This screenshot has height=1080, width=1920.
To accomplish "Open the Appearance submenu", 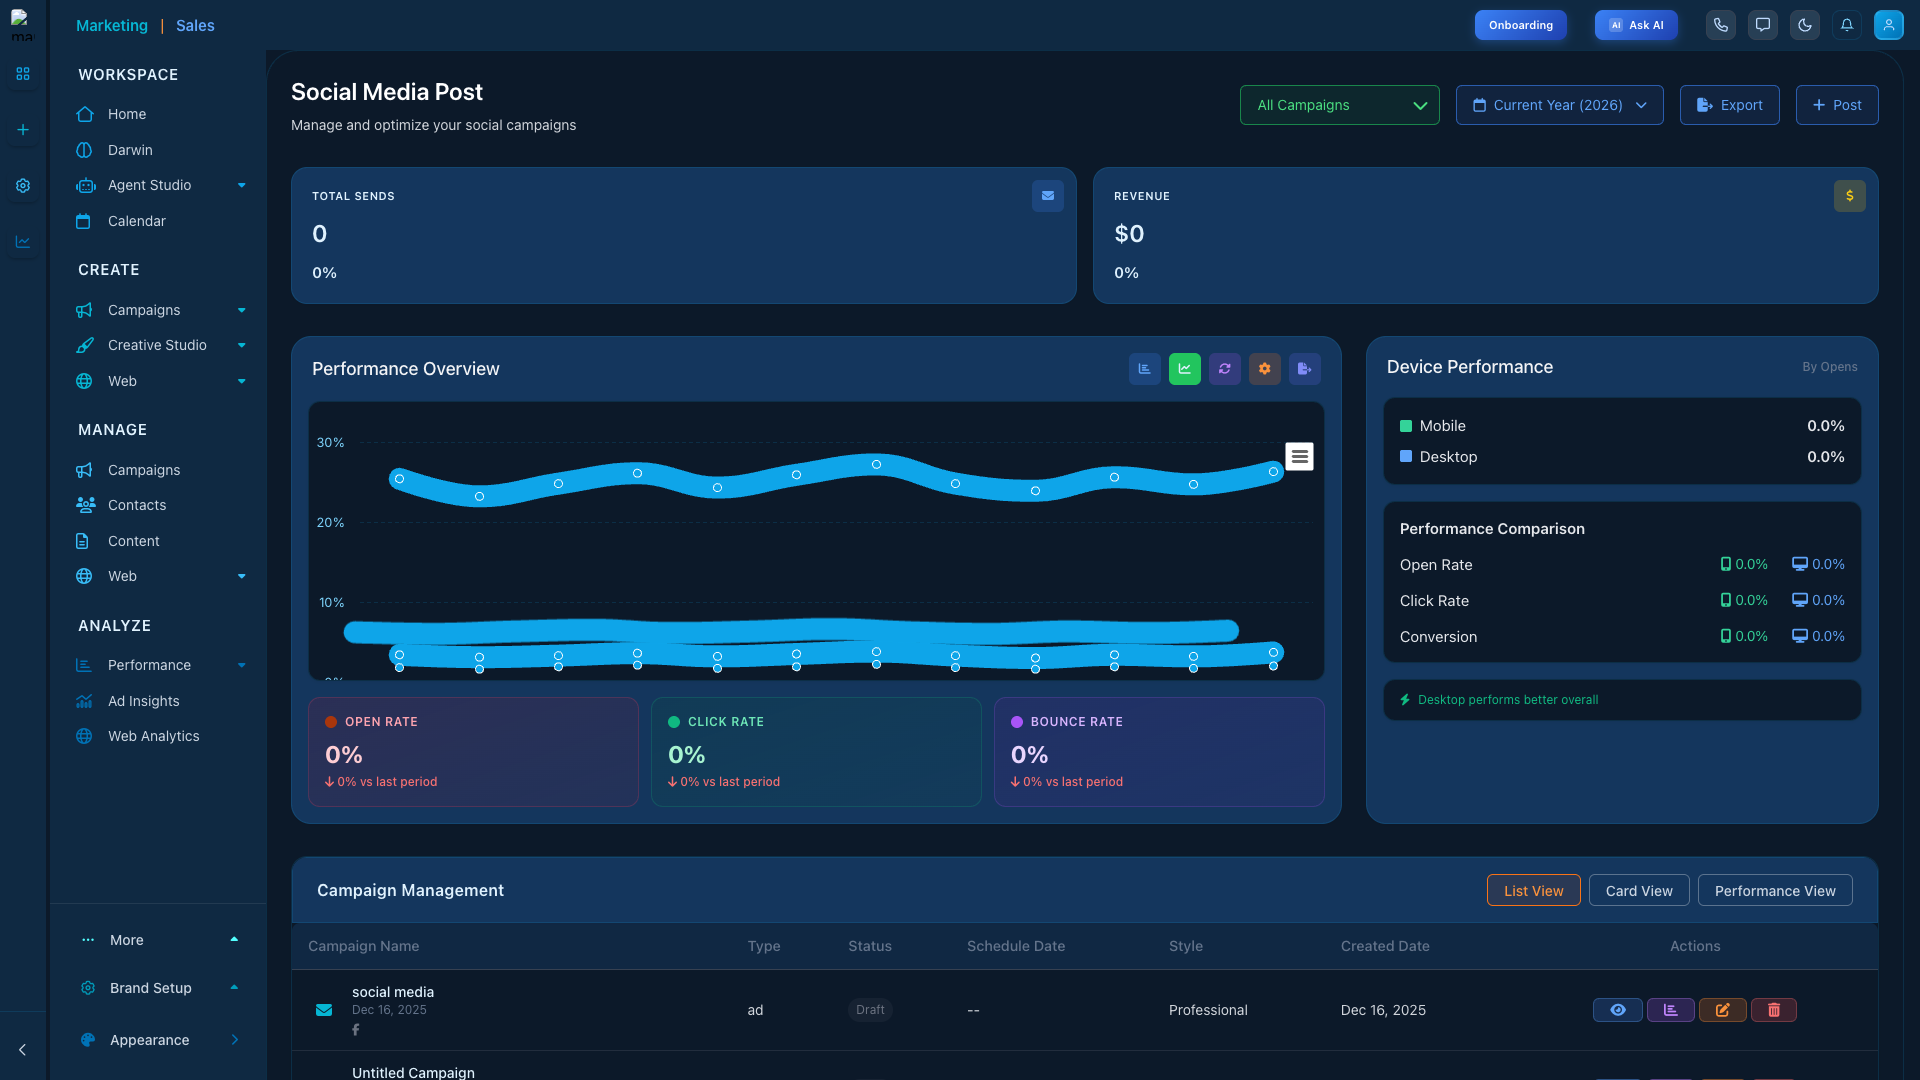I will point(160,1040).
